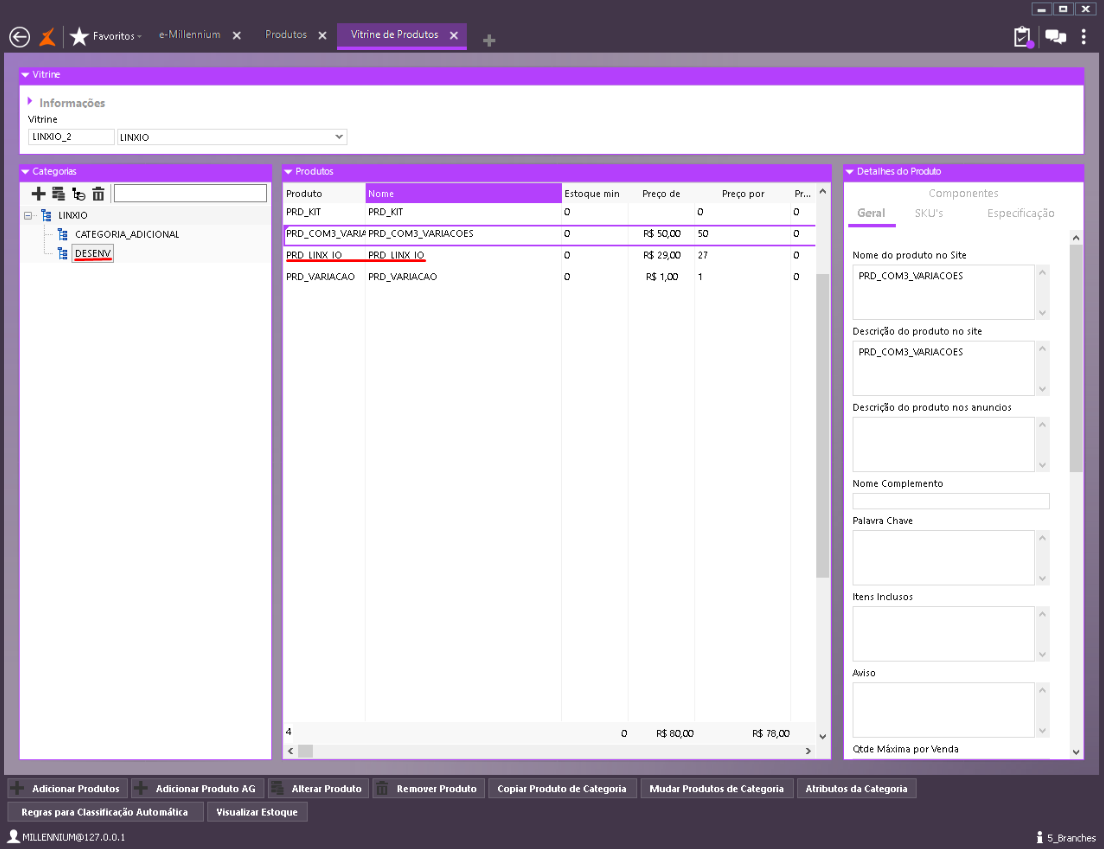Open Favoritos star menu
The width and height of the screenshot is (1105, 849).
(106, 36)
